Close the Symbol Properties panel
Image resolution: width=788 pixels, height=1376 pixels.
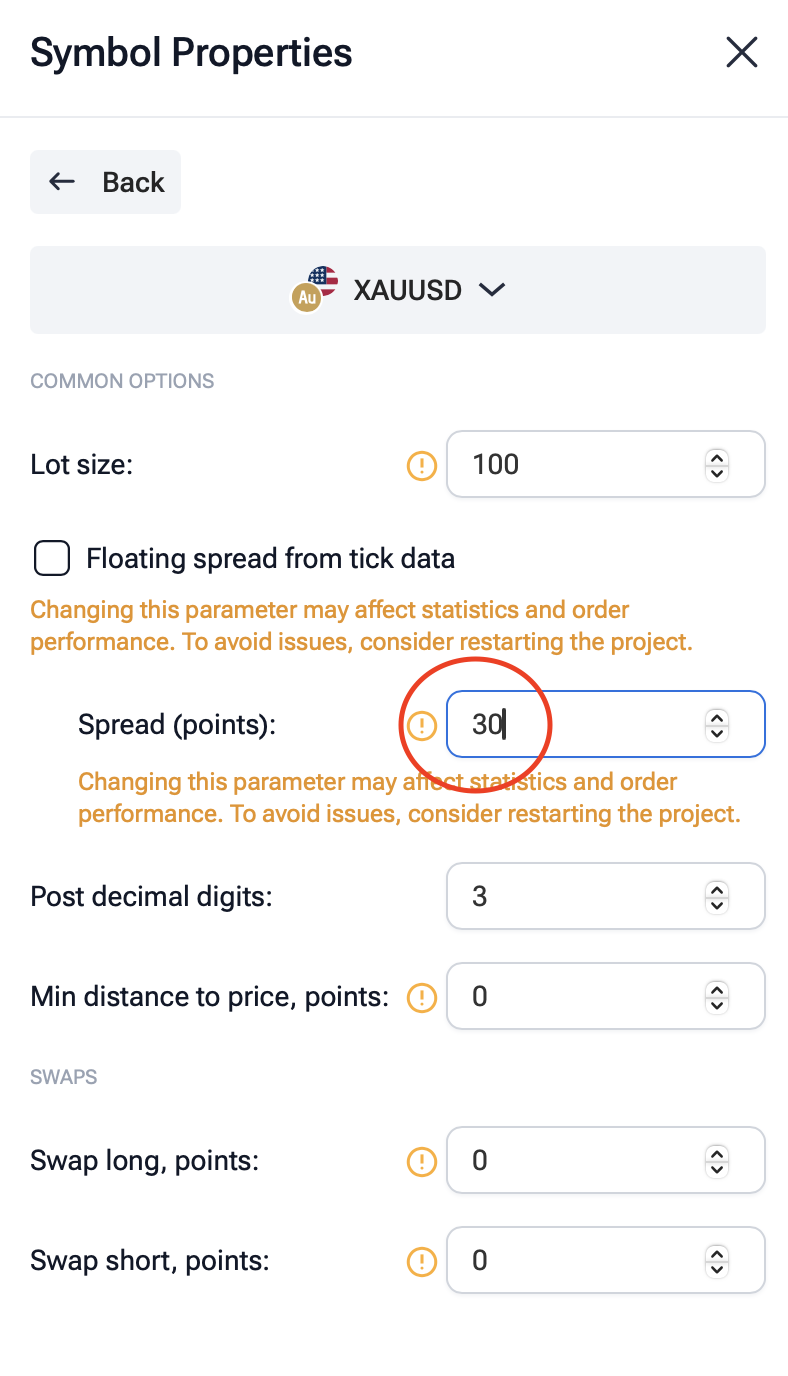point(741,52)
